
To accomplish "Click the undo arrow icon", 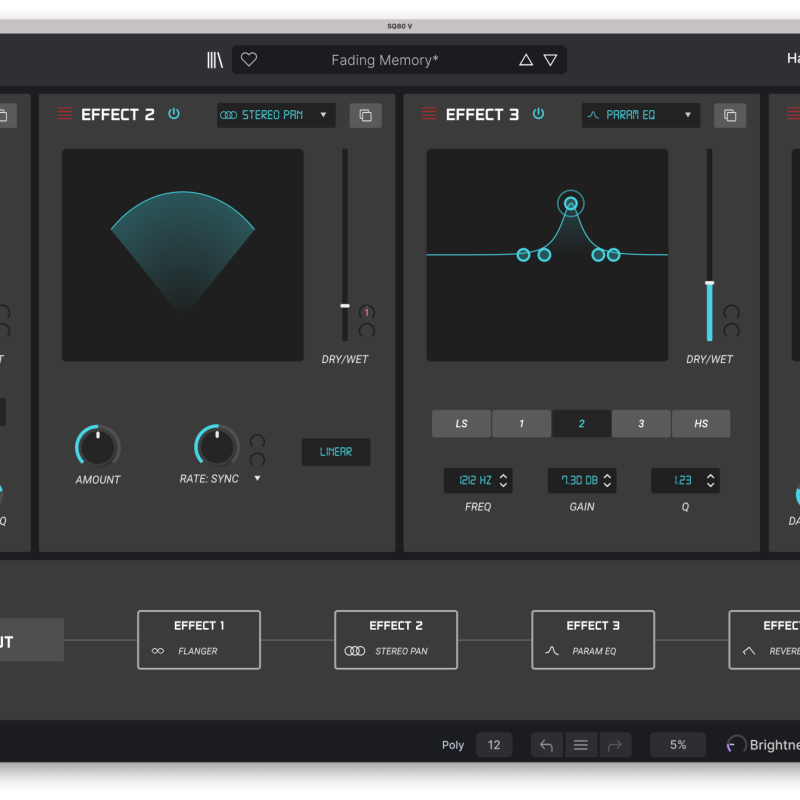I will 547,745.
